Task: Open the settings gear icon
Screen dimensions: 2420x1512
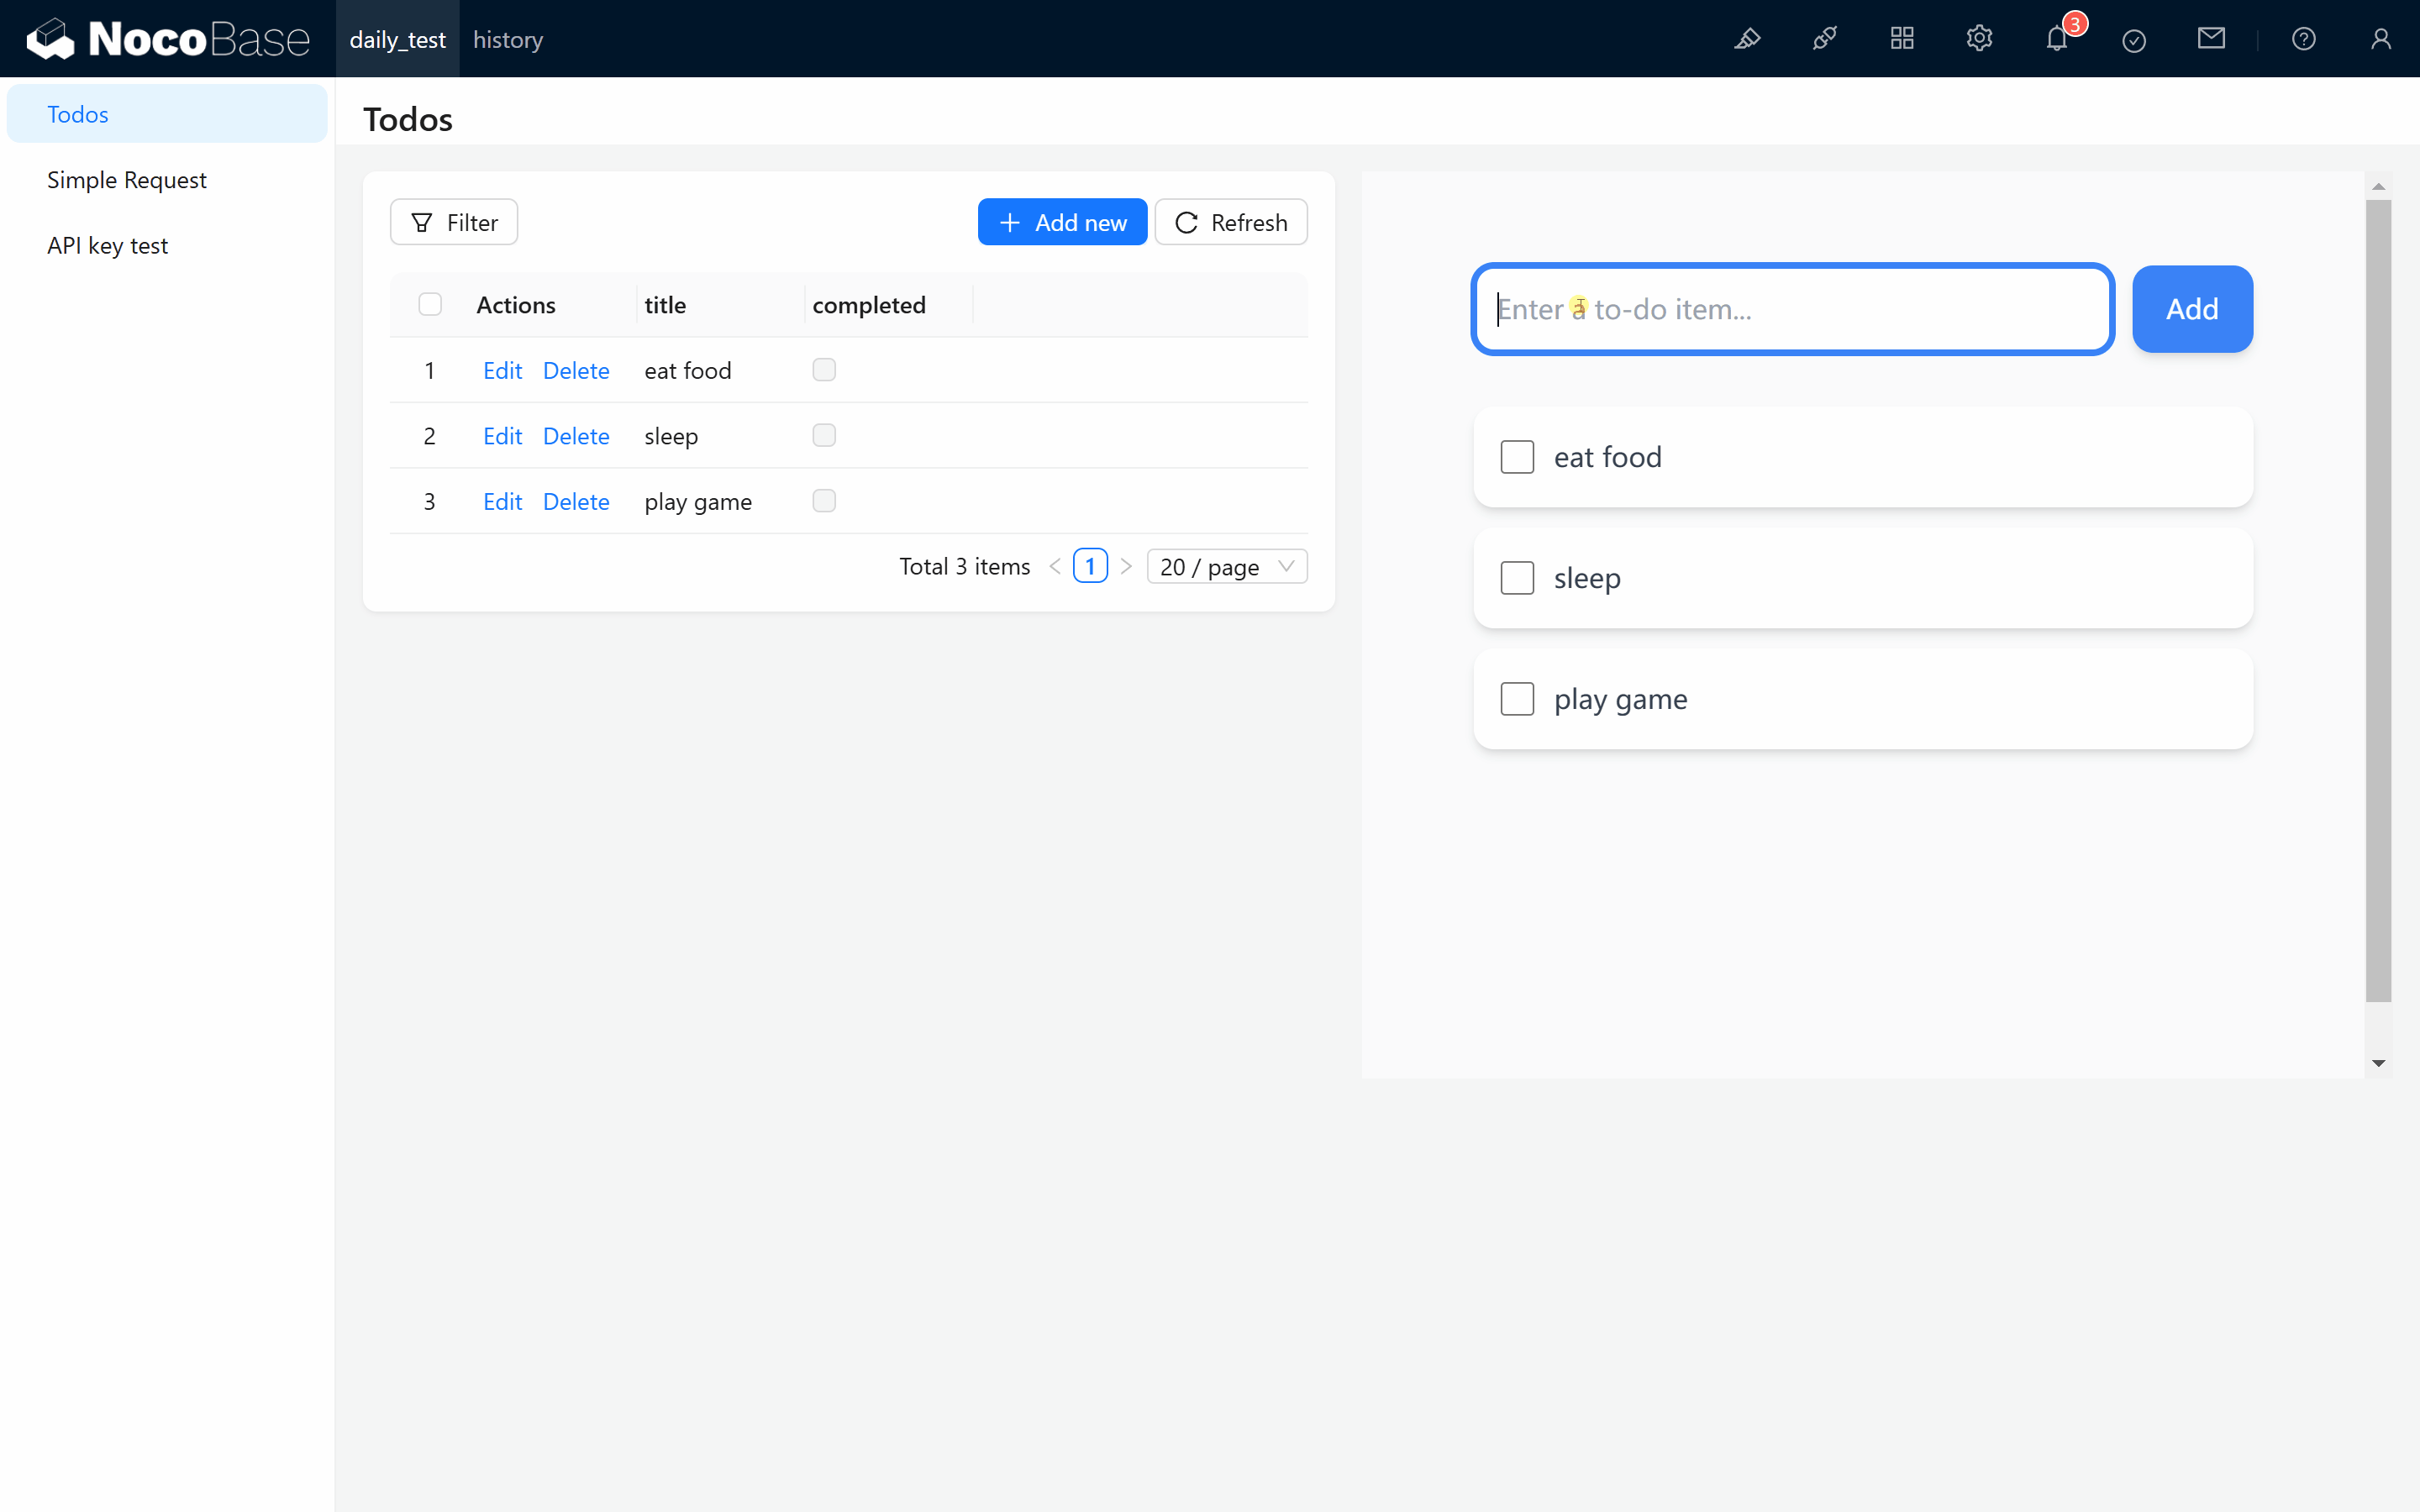Action: [x=1979, y=39]
